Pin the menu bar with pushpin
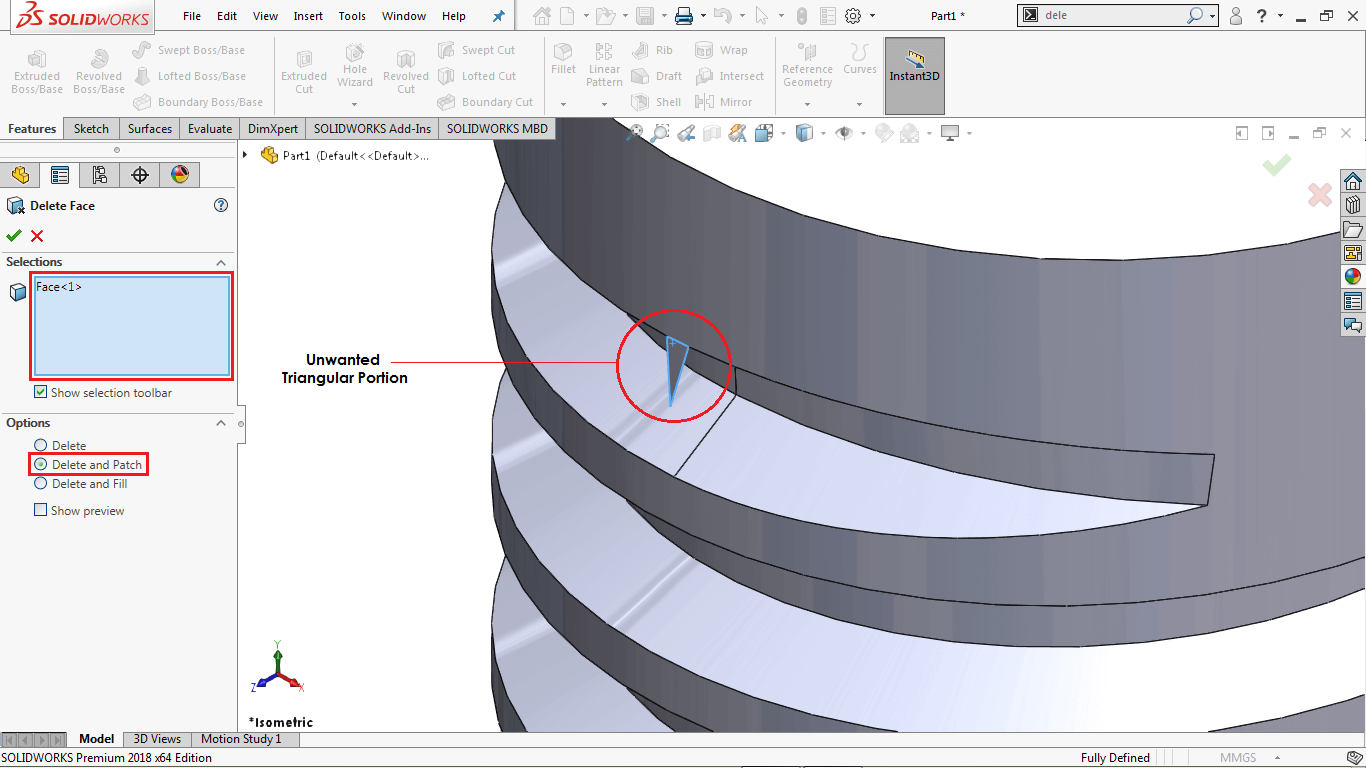This screenshot has height=768, width=1366. tap(499, 16)
